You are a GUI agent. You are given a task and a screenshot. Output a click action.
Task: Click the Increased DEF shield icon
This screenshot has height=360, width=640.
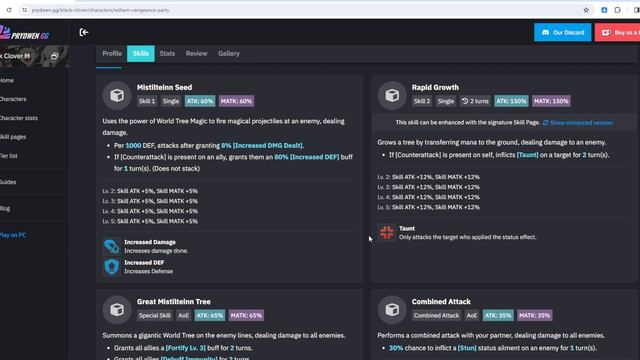[111, 267]
